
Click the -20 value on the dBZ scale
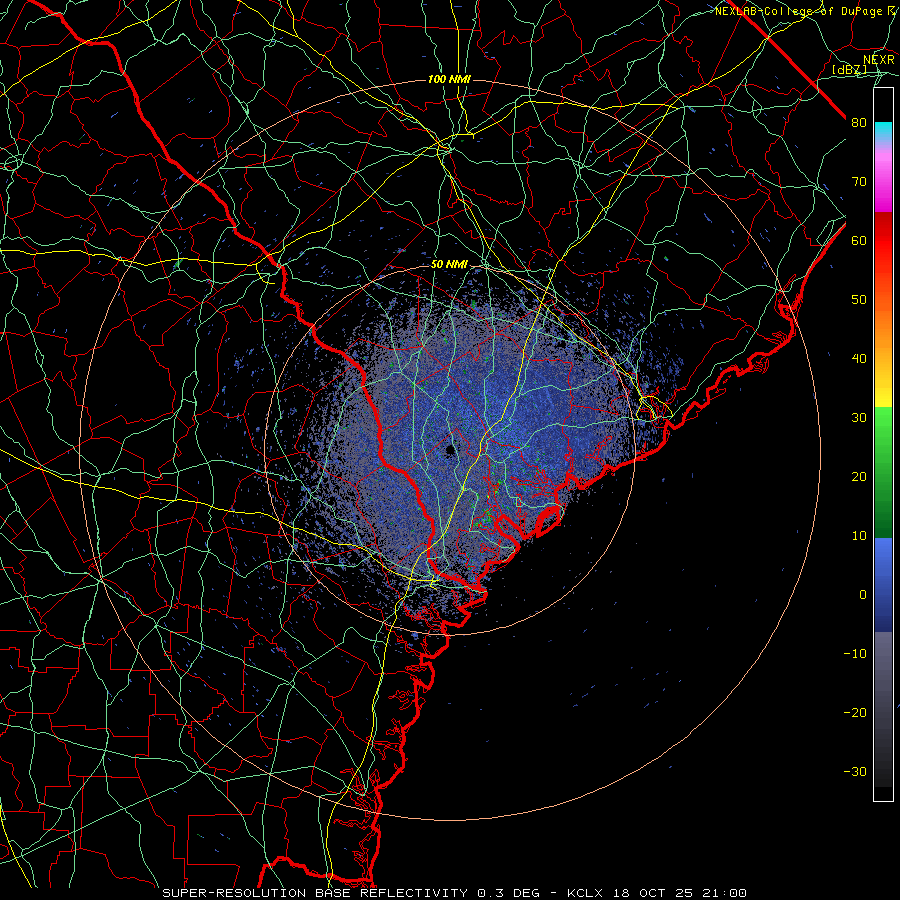(x=855, y=713)
